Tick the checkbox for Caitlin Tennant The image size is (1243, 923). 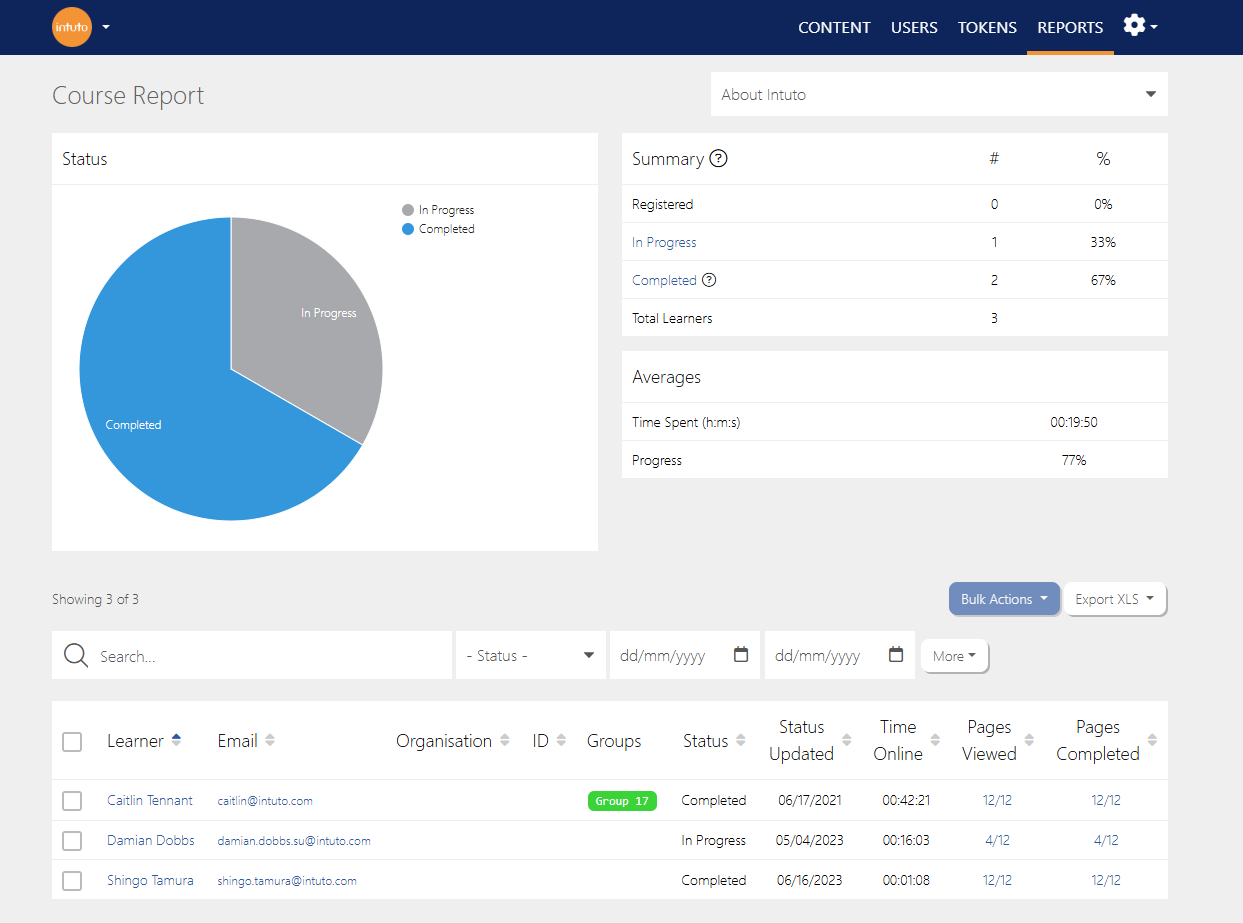72,801
